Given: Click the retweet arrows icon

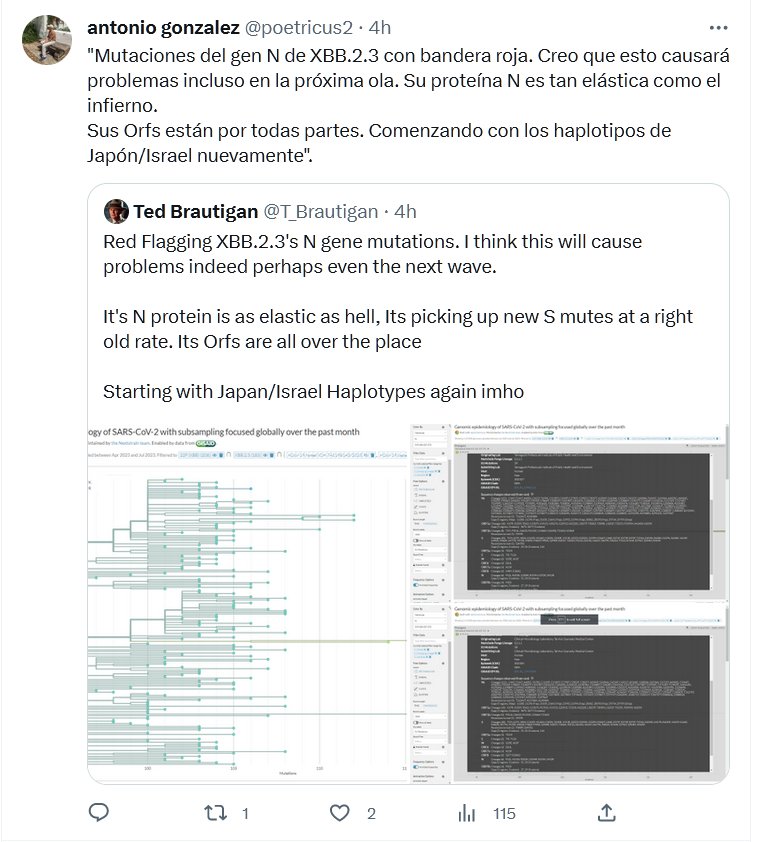Looking at the screenshot, I should 215,812.
